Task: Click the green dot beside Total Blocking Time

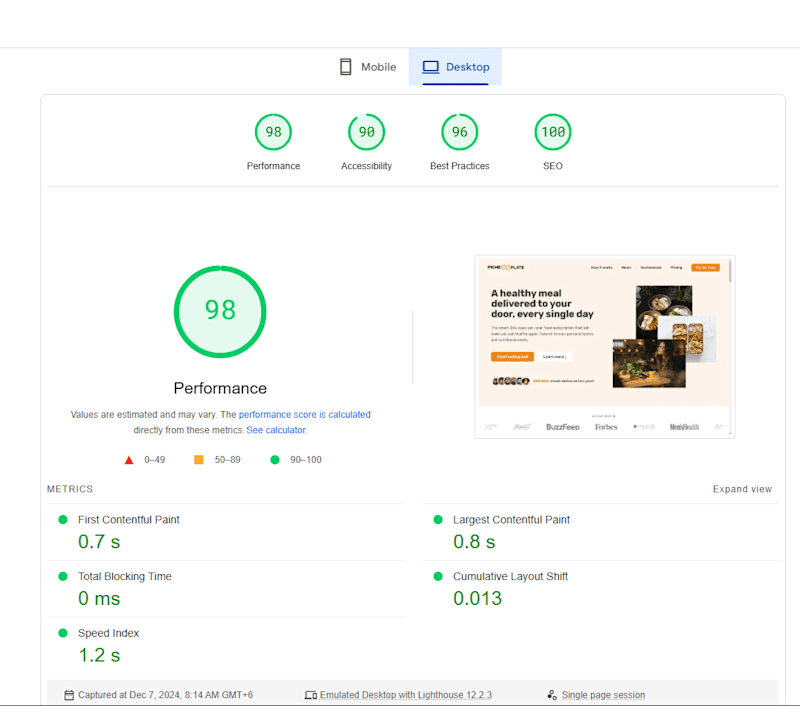Action: click(x=63, y=576)
